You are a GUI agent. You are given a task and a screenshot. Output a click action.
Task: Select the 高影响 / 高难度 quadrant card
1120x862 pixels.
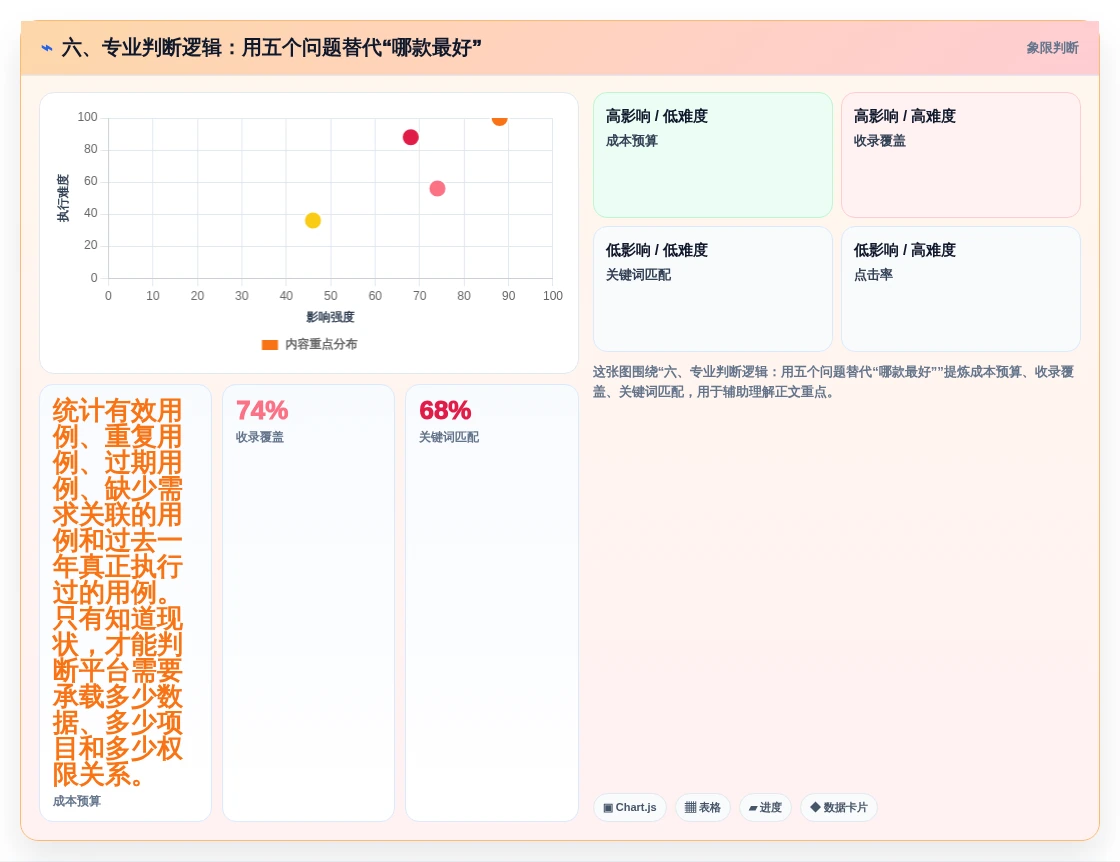(x=961, y=155)
